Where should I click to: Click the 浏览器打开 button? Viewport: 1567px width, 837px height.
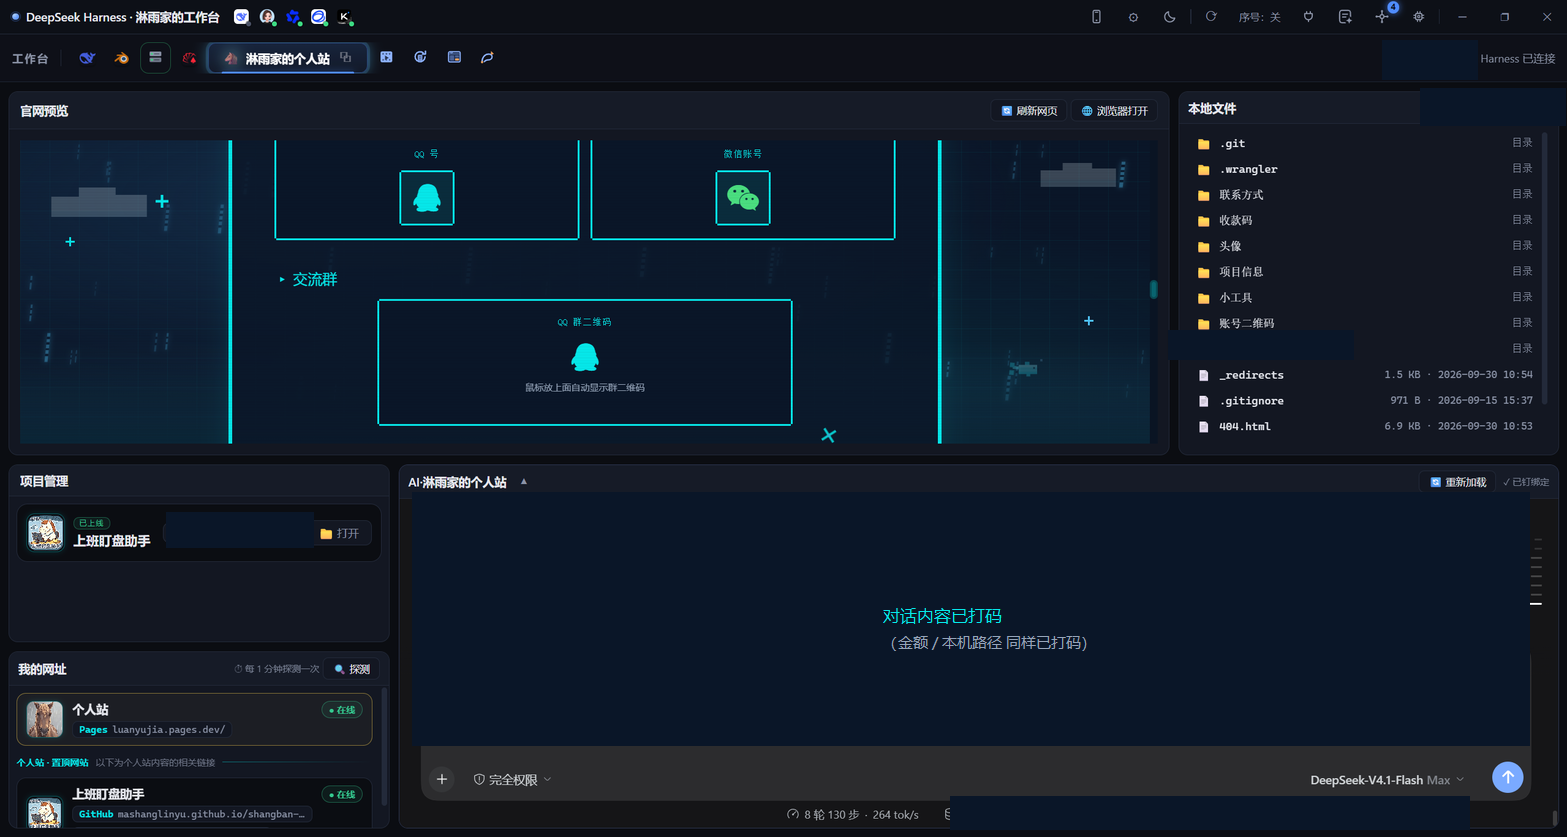click(x=1114, y=111)
